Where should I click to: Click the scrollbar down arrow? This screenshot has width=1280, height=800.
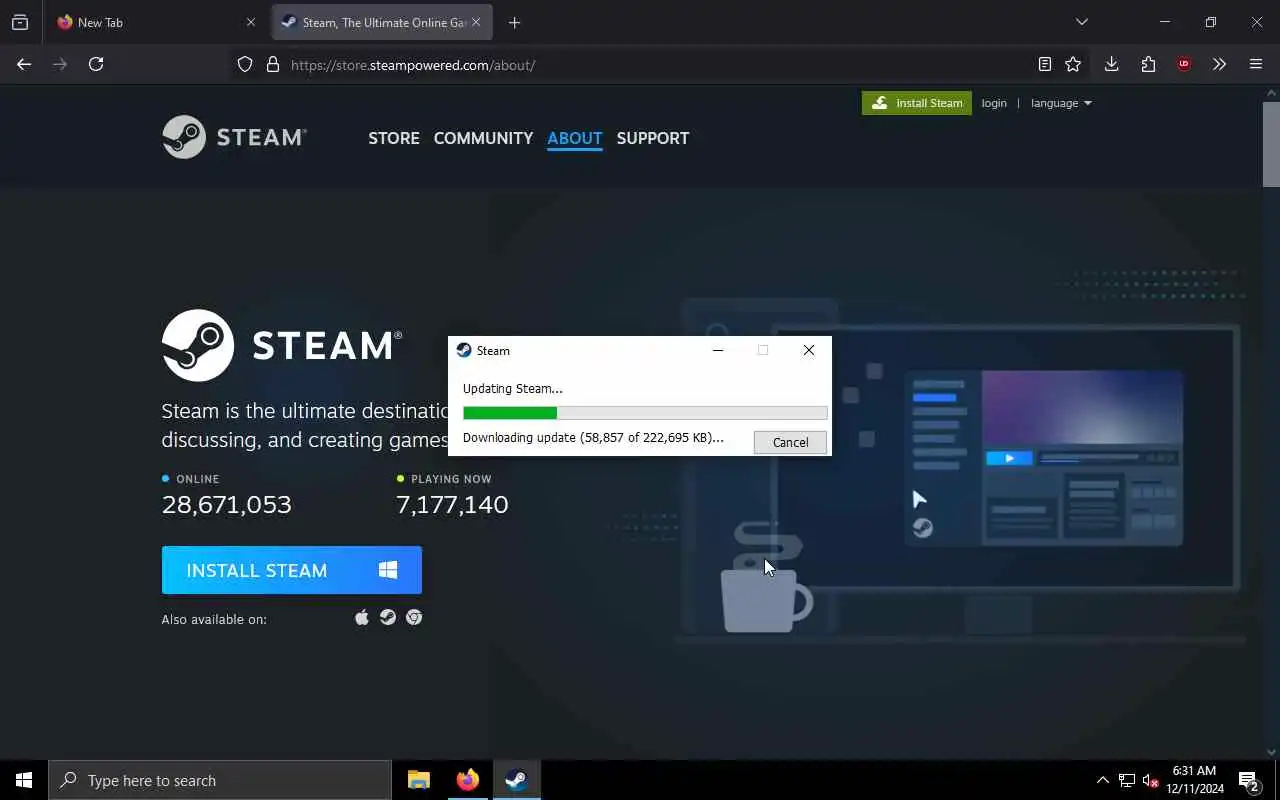tap(1271, 752)
